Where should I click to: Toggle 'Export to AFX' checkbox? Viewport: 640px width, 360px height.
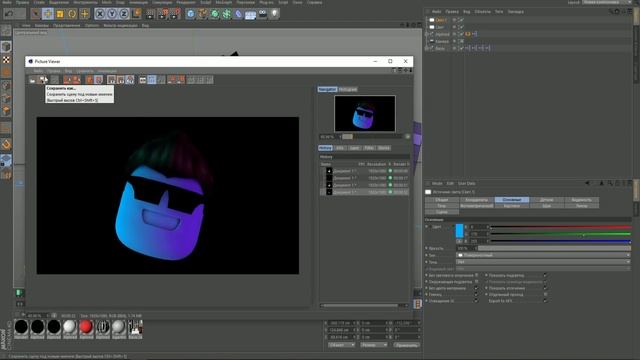point(545,301)
